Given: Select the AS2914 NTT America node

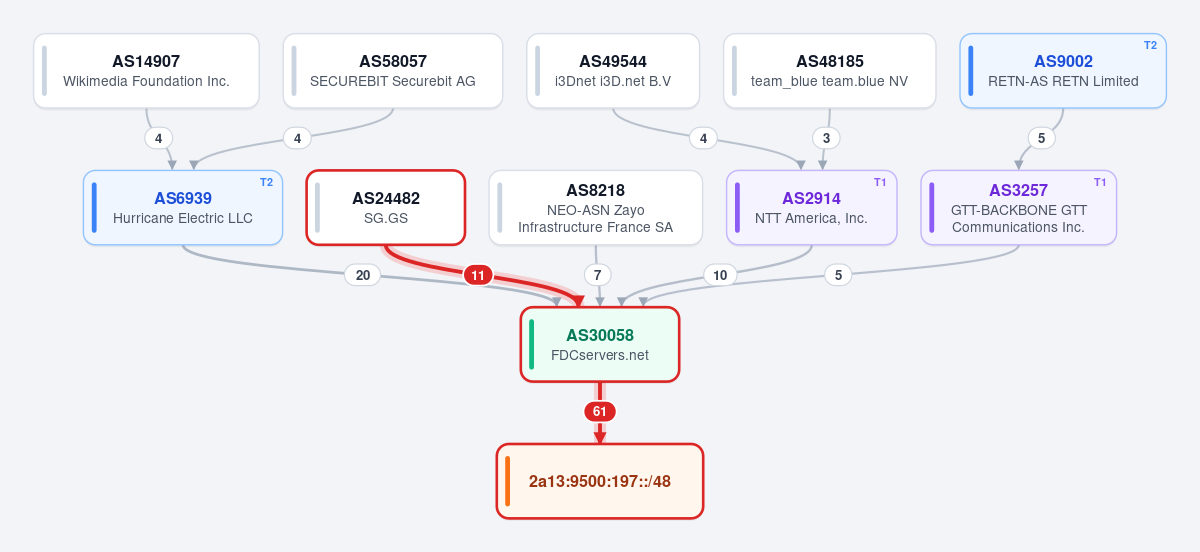Looking at the screenshot, I should point(812,208).
